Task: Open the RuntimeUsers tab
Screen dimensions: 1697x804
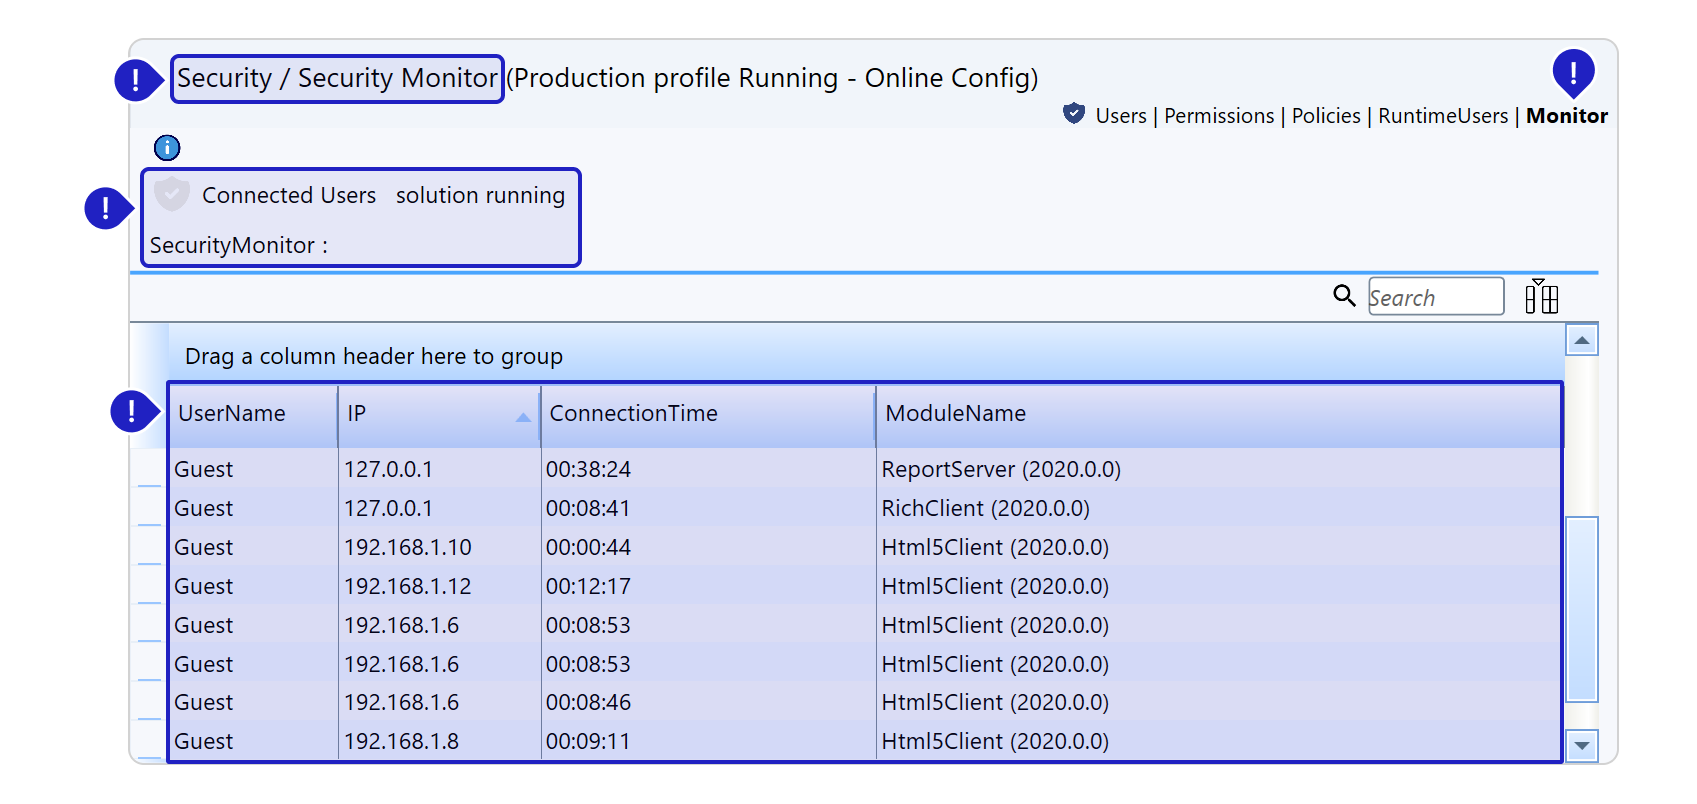Action: (x=1442, y=116)
